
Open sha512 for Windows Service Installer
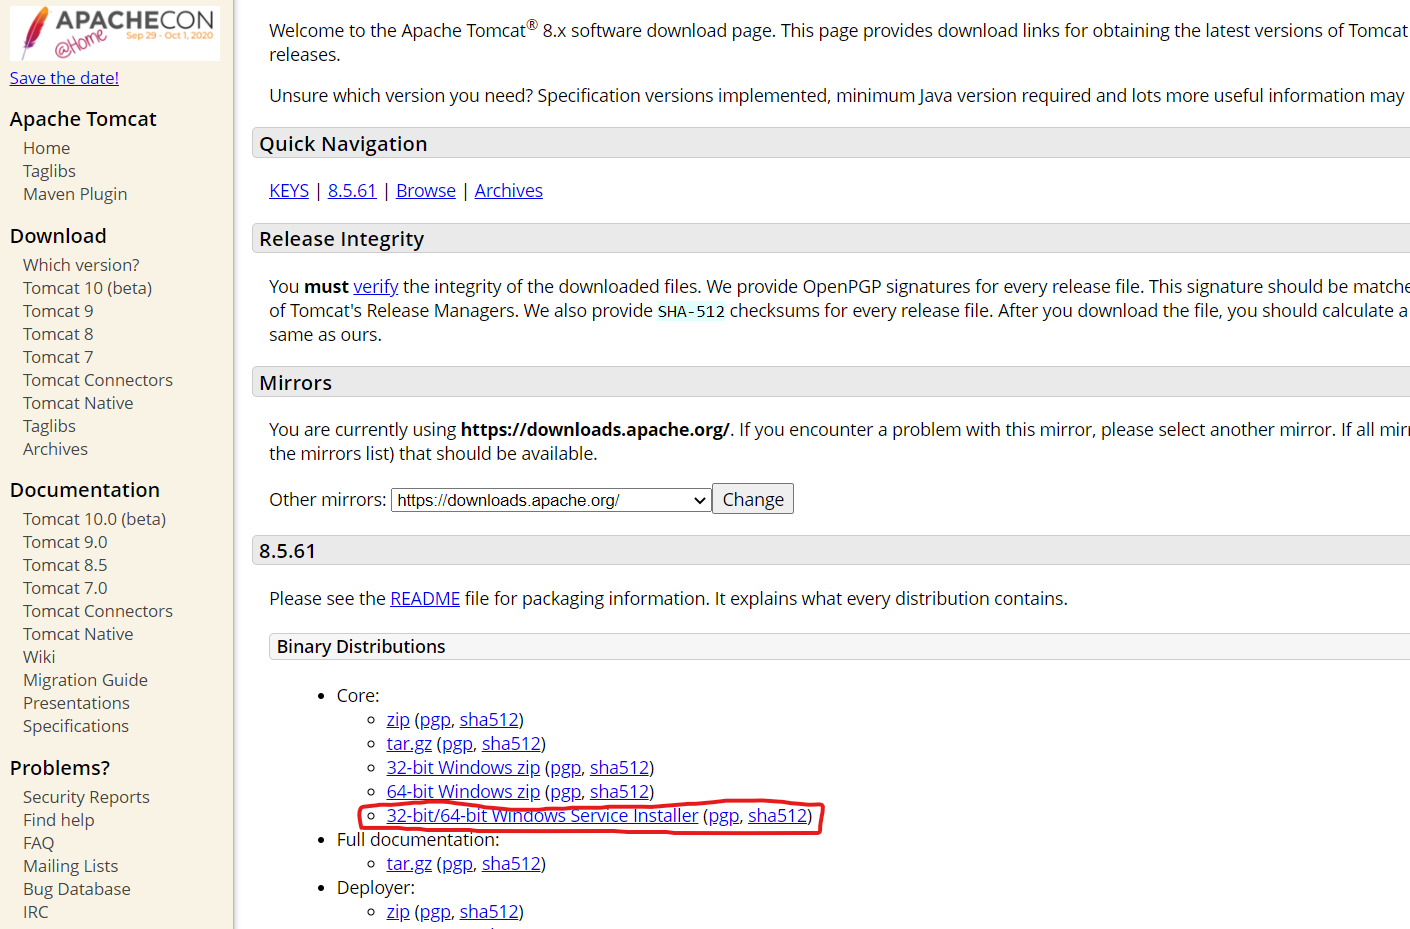click(x=777, y=816)
